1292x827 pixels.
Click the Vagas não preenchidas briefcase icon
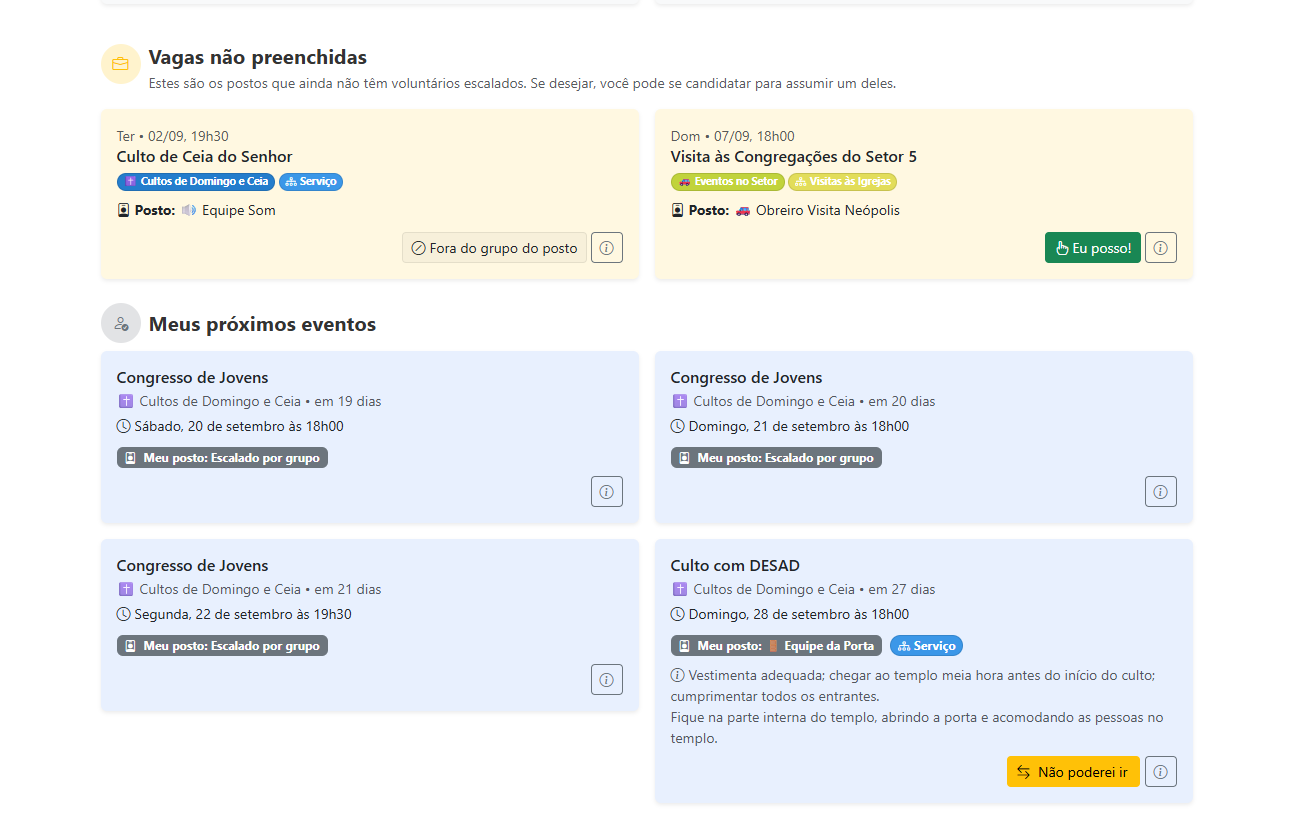click(x=121, y=64)
